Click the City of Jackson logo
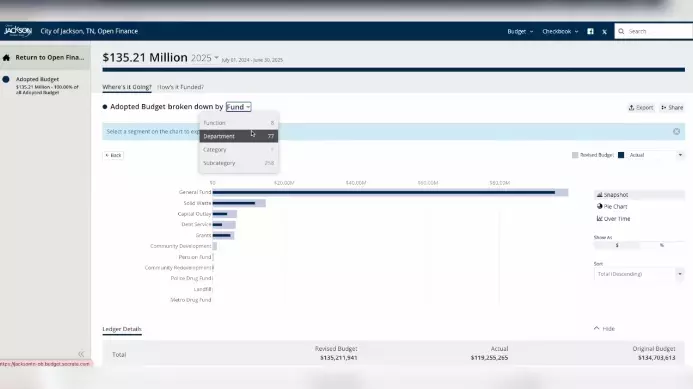This screenshot has height=389, width=693. pyautogui.click(x=18, y=31)
